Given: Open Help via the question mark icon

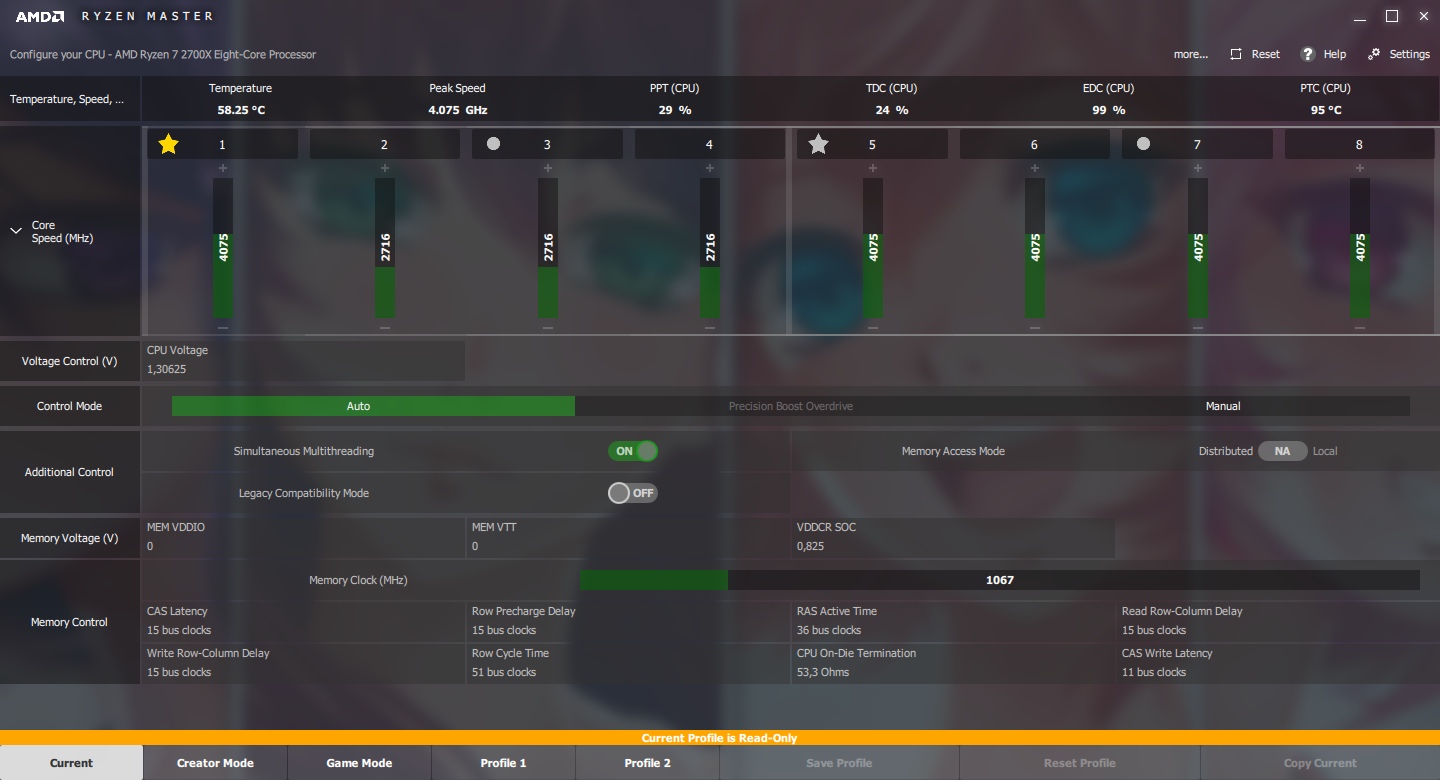Looking at the screenshot, I should 1307,54.
